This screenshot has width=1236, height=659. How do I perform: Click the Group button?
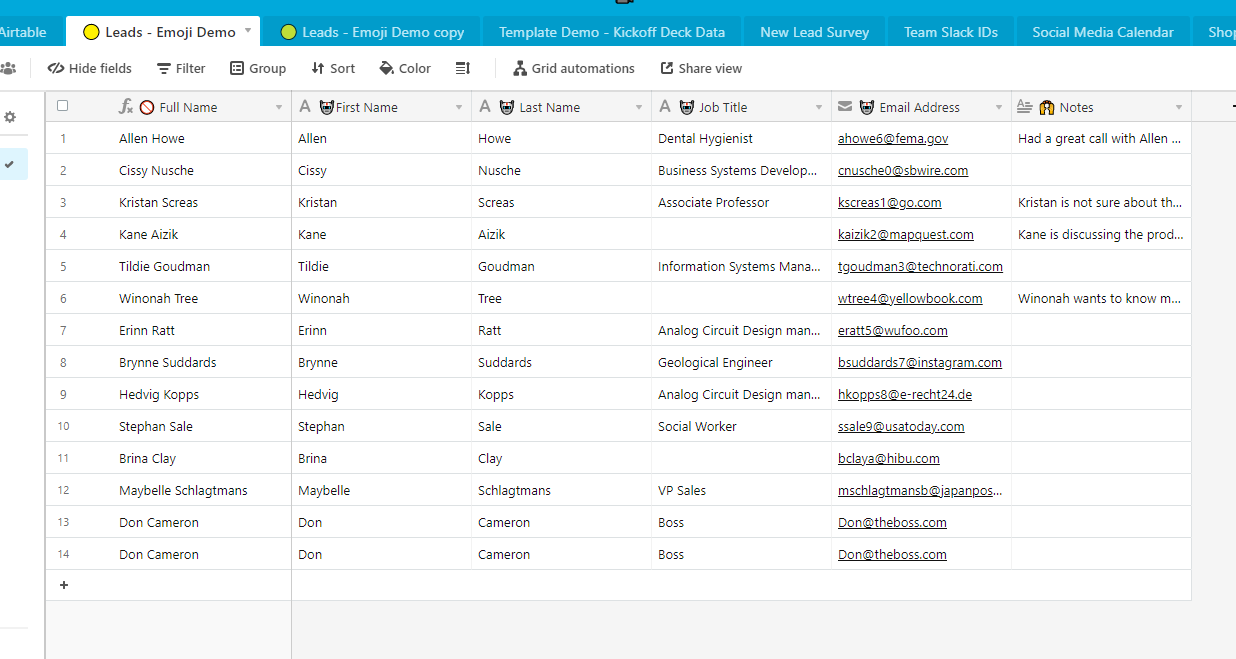click(258, 68)
